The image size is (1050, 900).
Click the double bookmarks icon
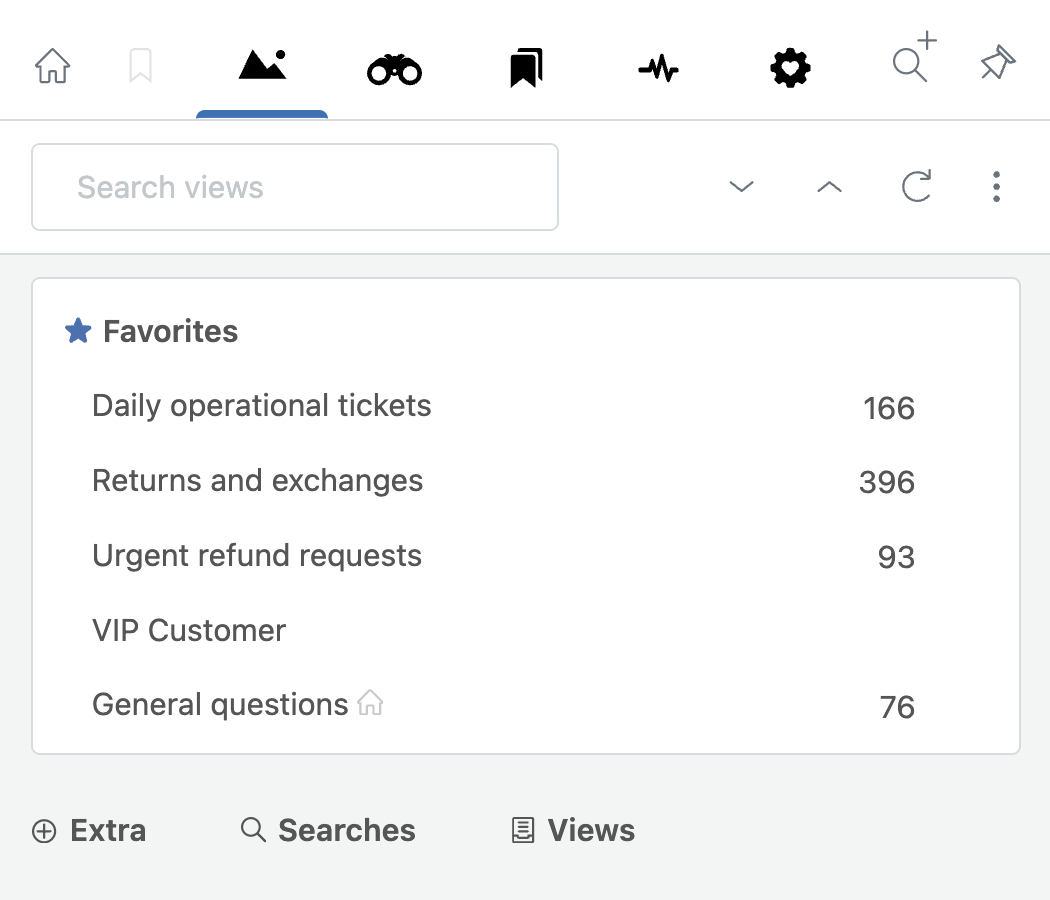pos(526,68)
